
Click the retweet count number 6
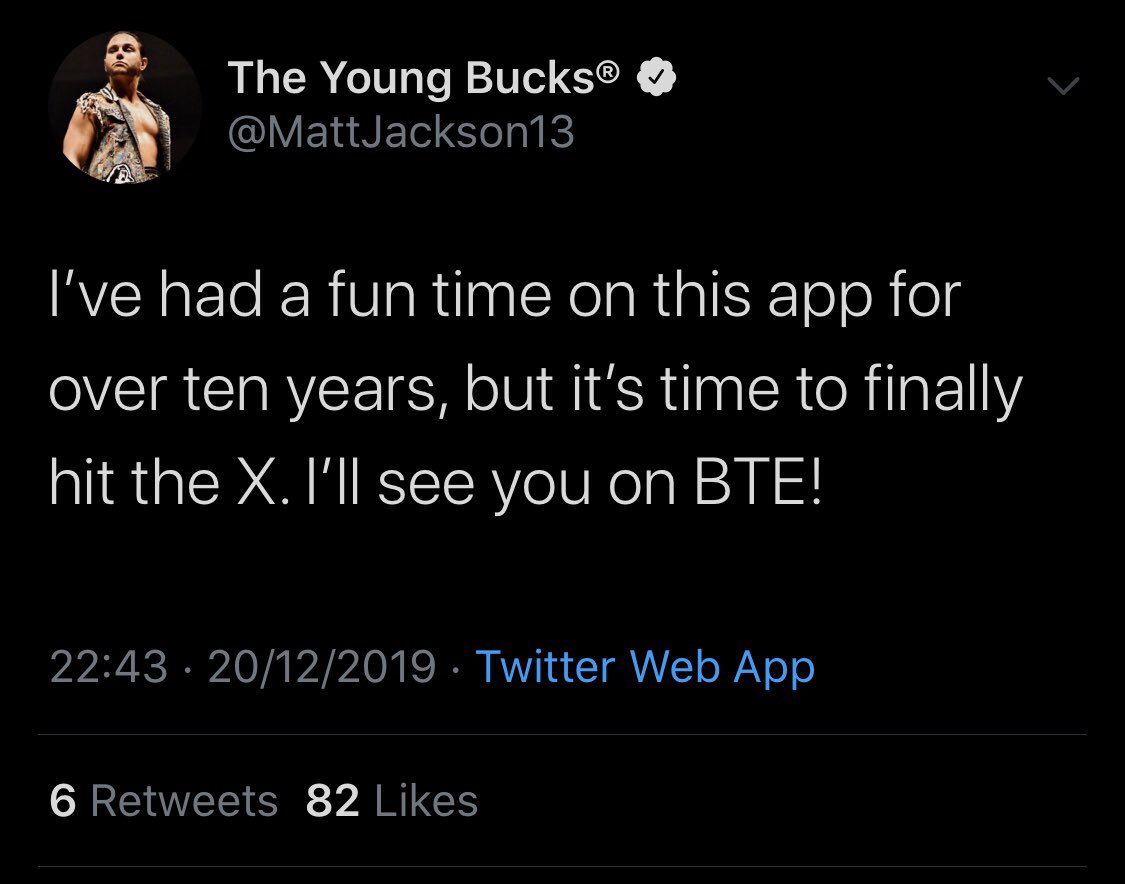pyautogui.click(x=62, y=801)
